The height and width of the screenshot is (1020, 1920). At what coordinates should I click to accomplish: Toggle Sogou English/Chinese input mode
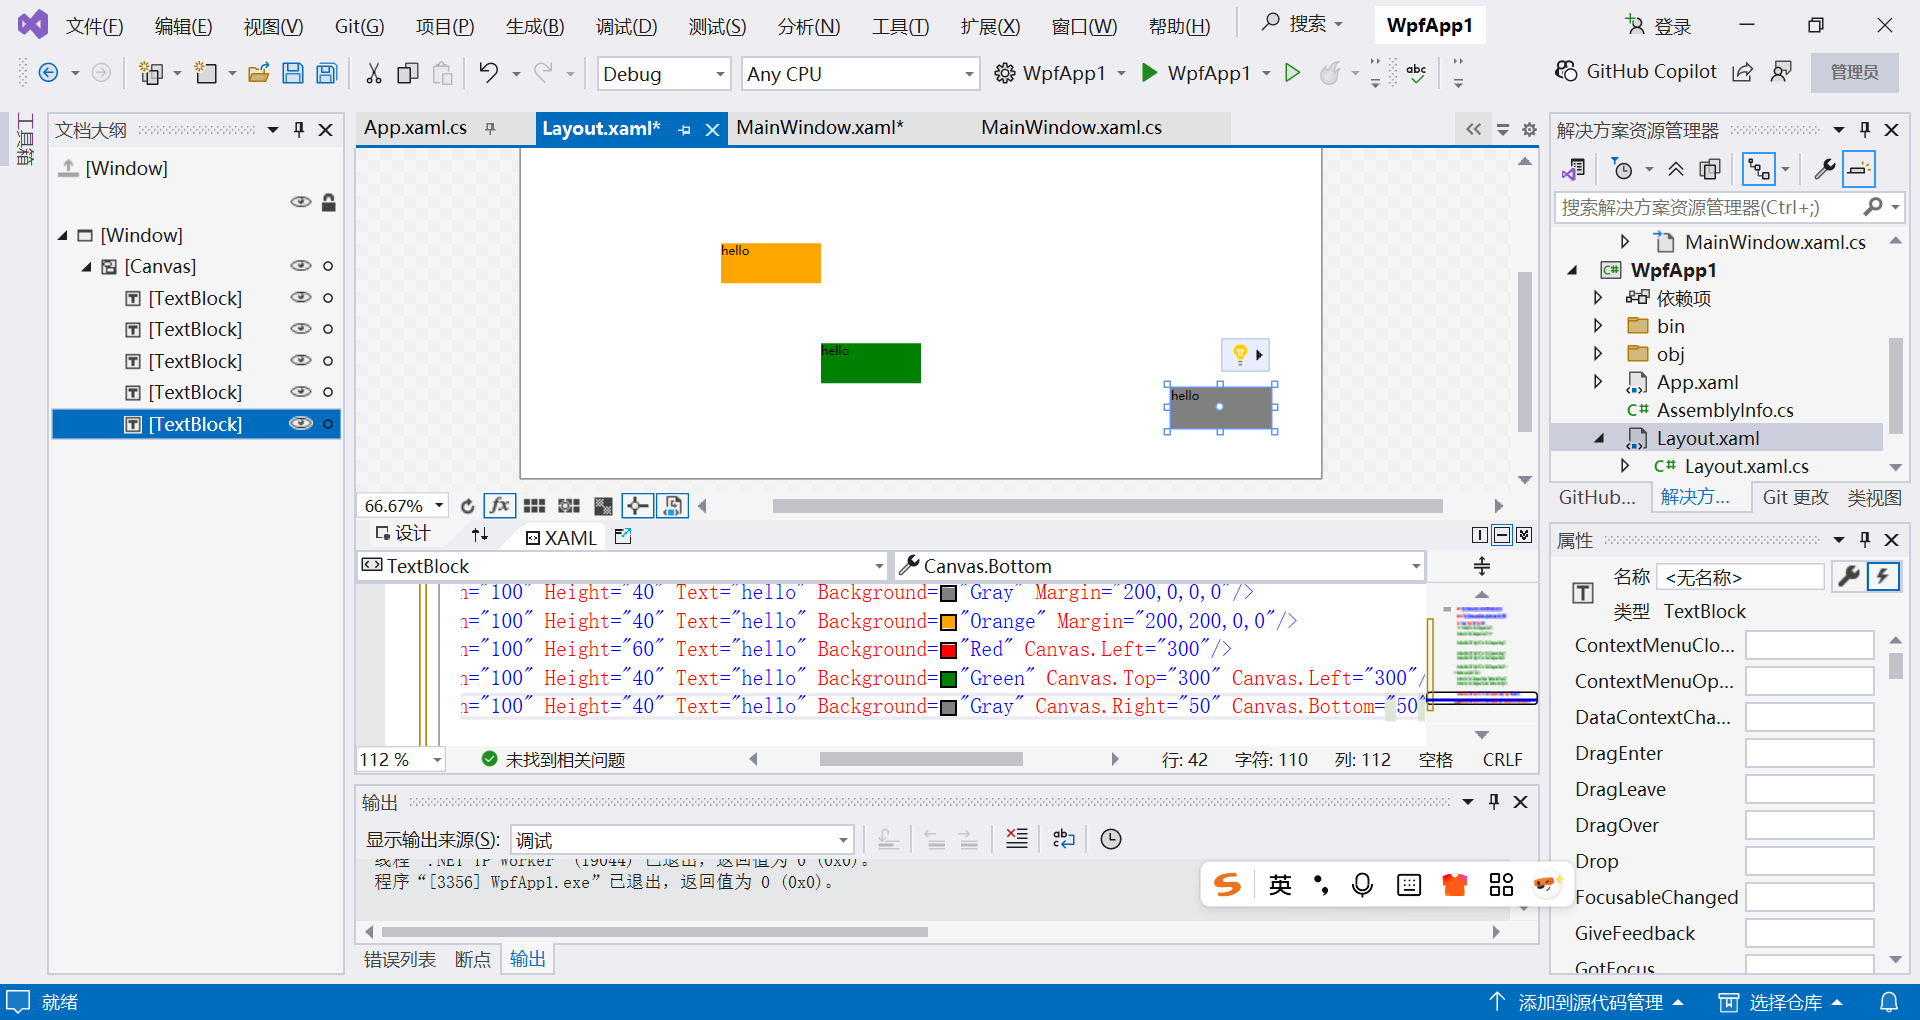[x=1280, y=885]
